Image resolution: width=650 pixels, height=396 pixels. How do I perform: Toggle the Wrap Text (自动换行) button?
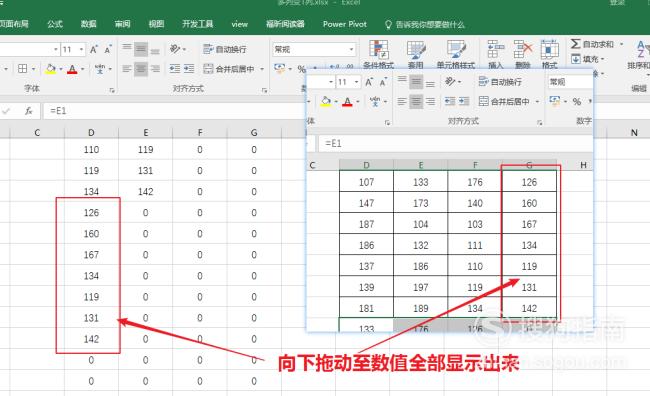pyautogui.click(x=225, y=49)
